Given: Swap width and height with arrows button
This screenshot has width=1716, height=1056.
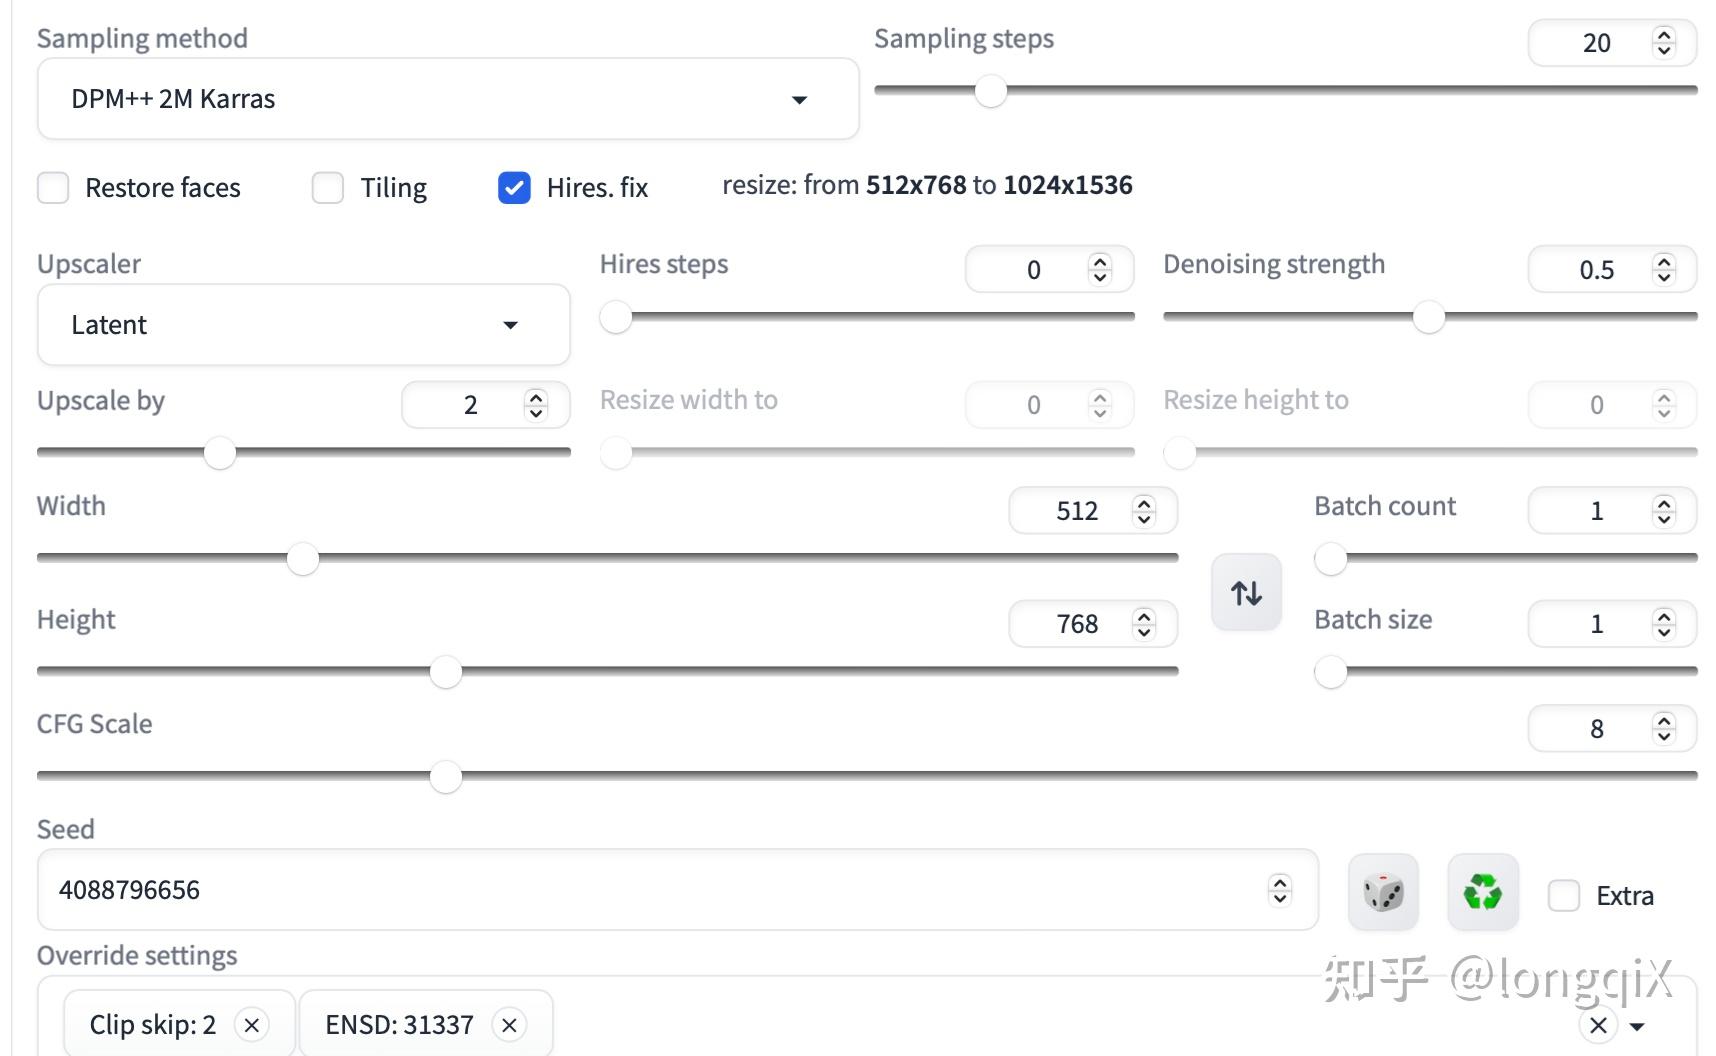Looking at the screenshot, I should click(1246, 593).
